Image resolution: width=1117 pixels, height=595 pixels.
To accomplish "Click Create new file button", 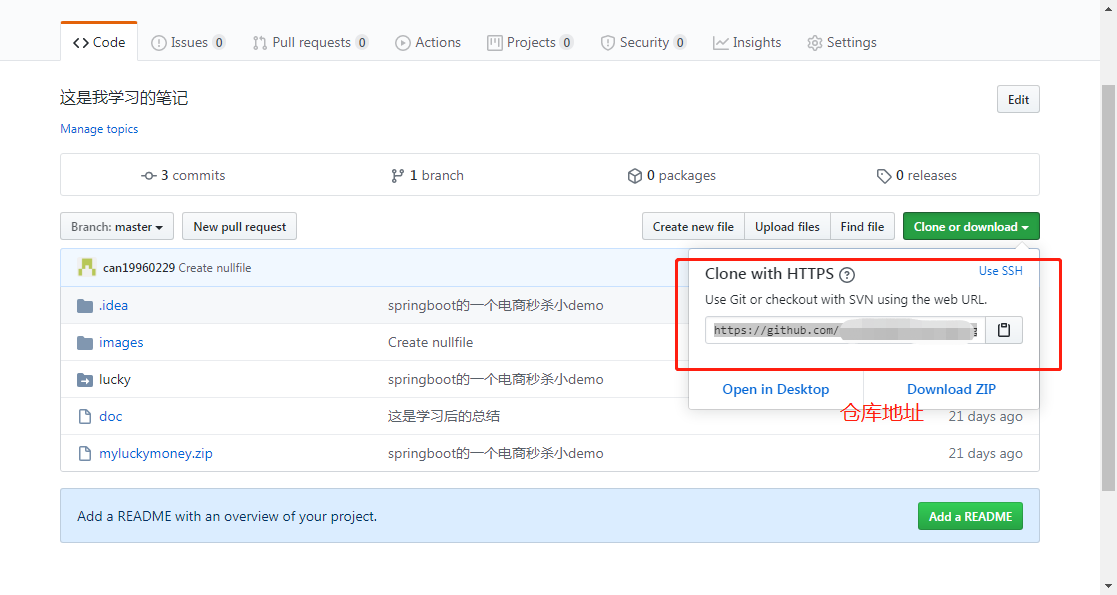I will (x=693, y=227).
